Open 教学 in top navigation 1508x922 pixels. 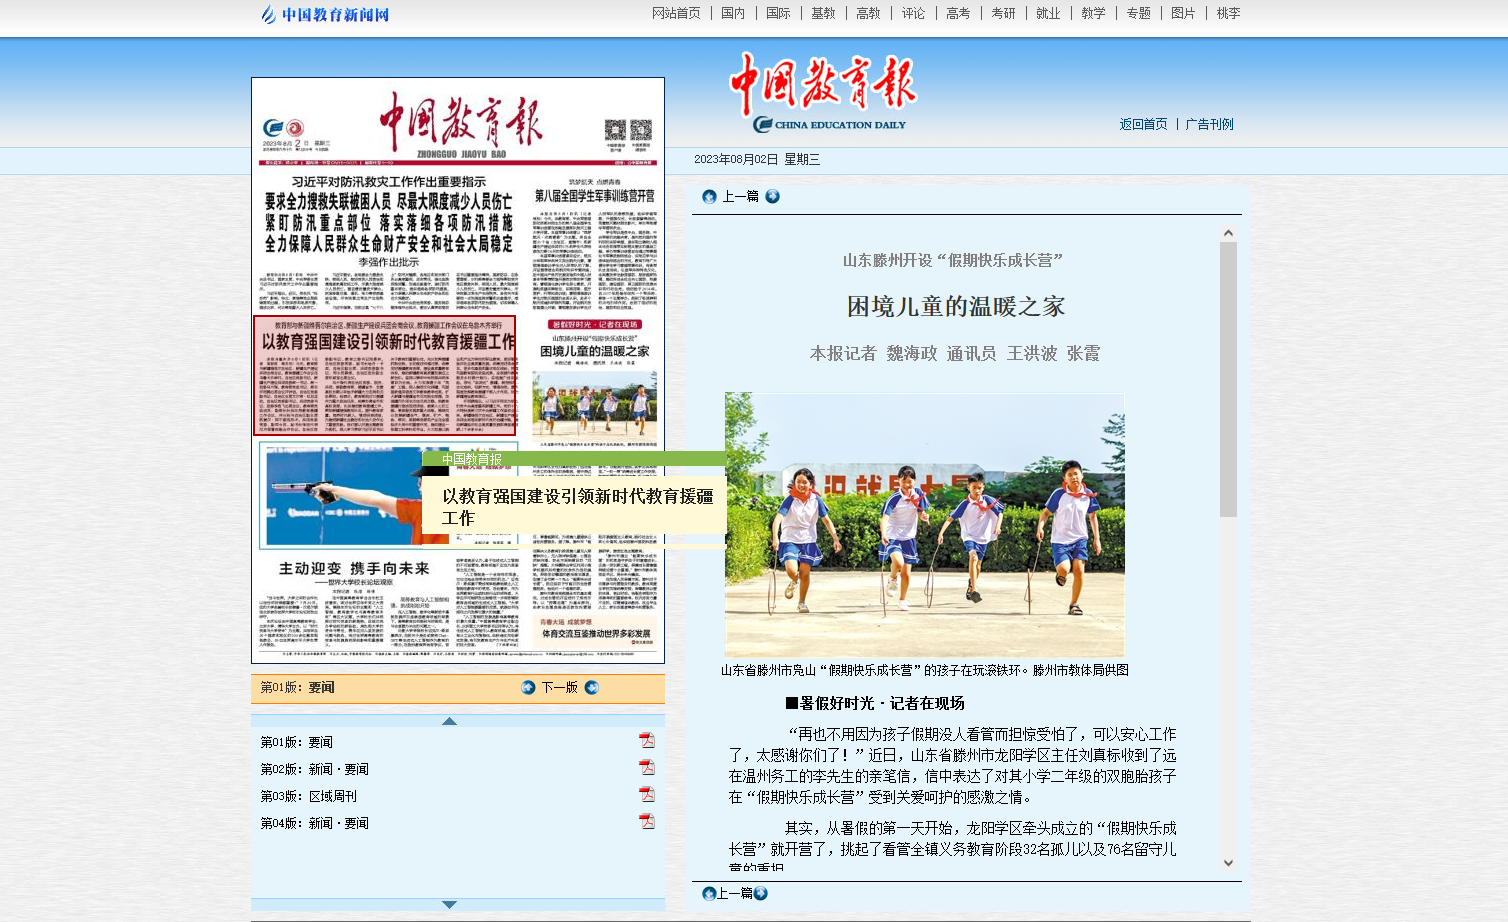(1093, 13)
